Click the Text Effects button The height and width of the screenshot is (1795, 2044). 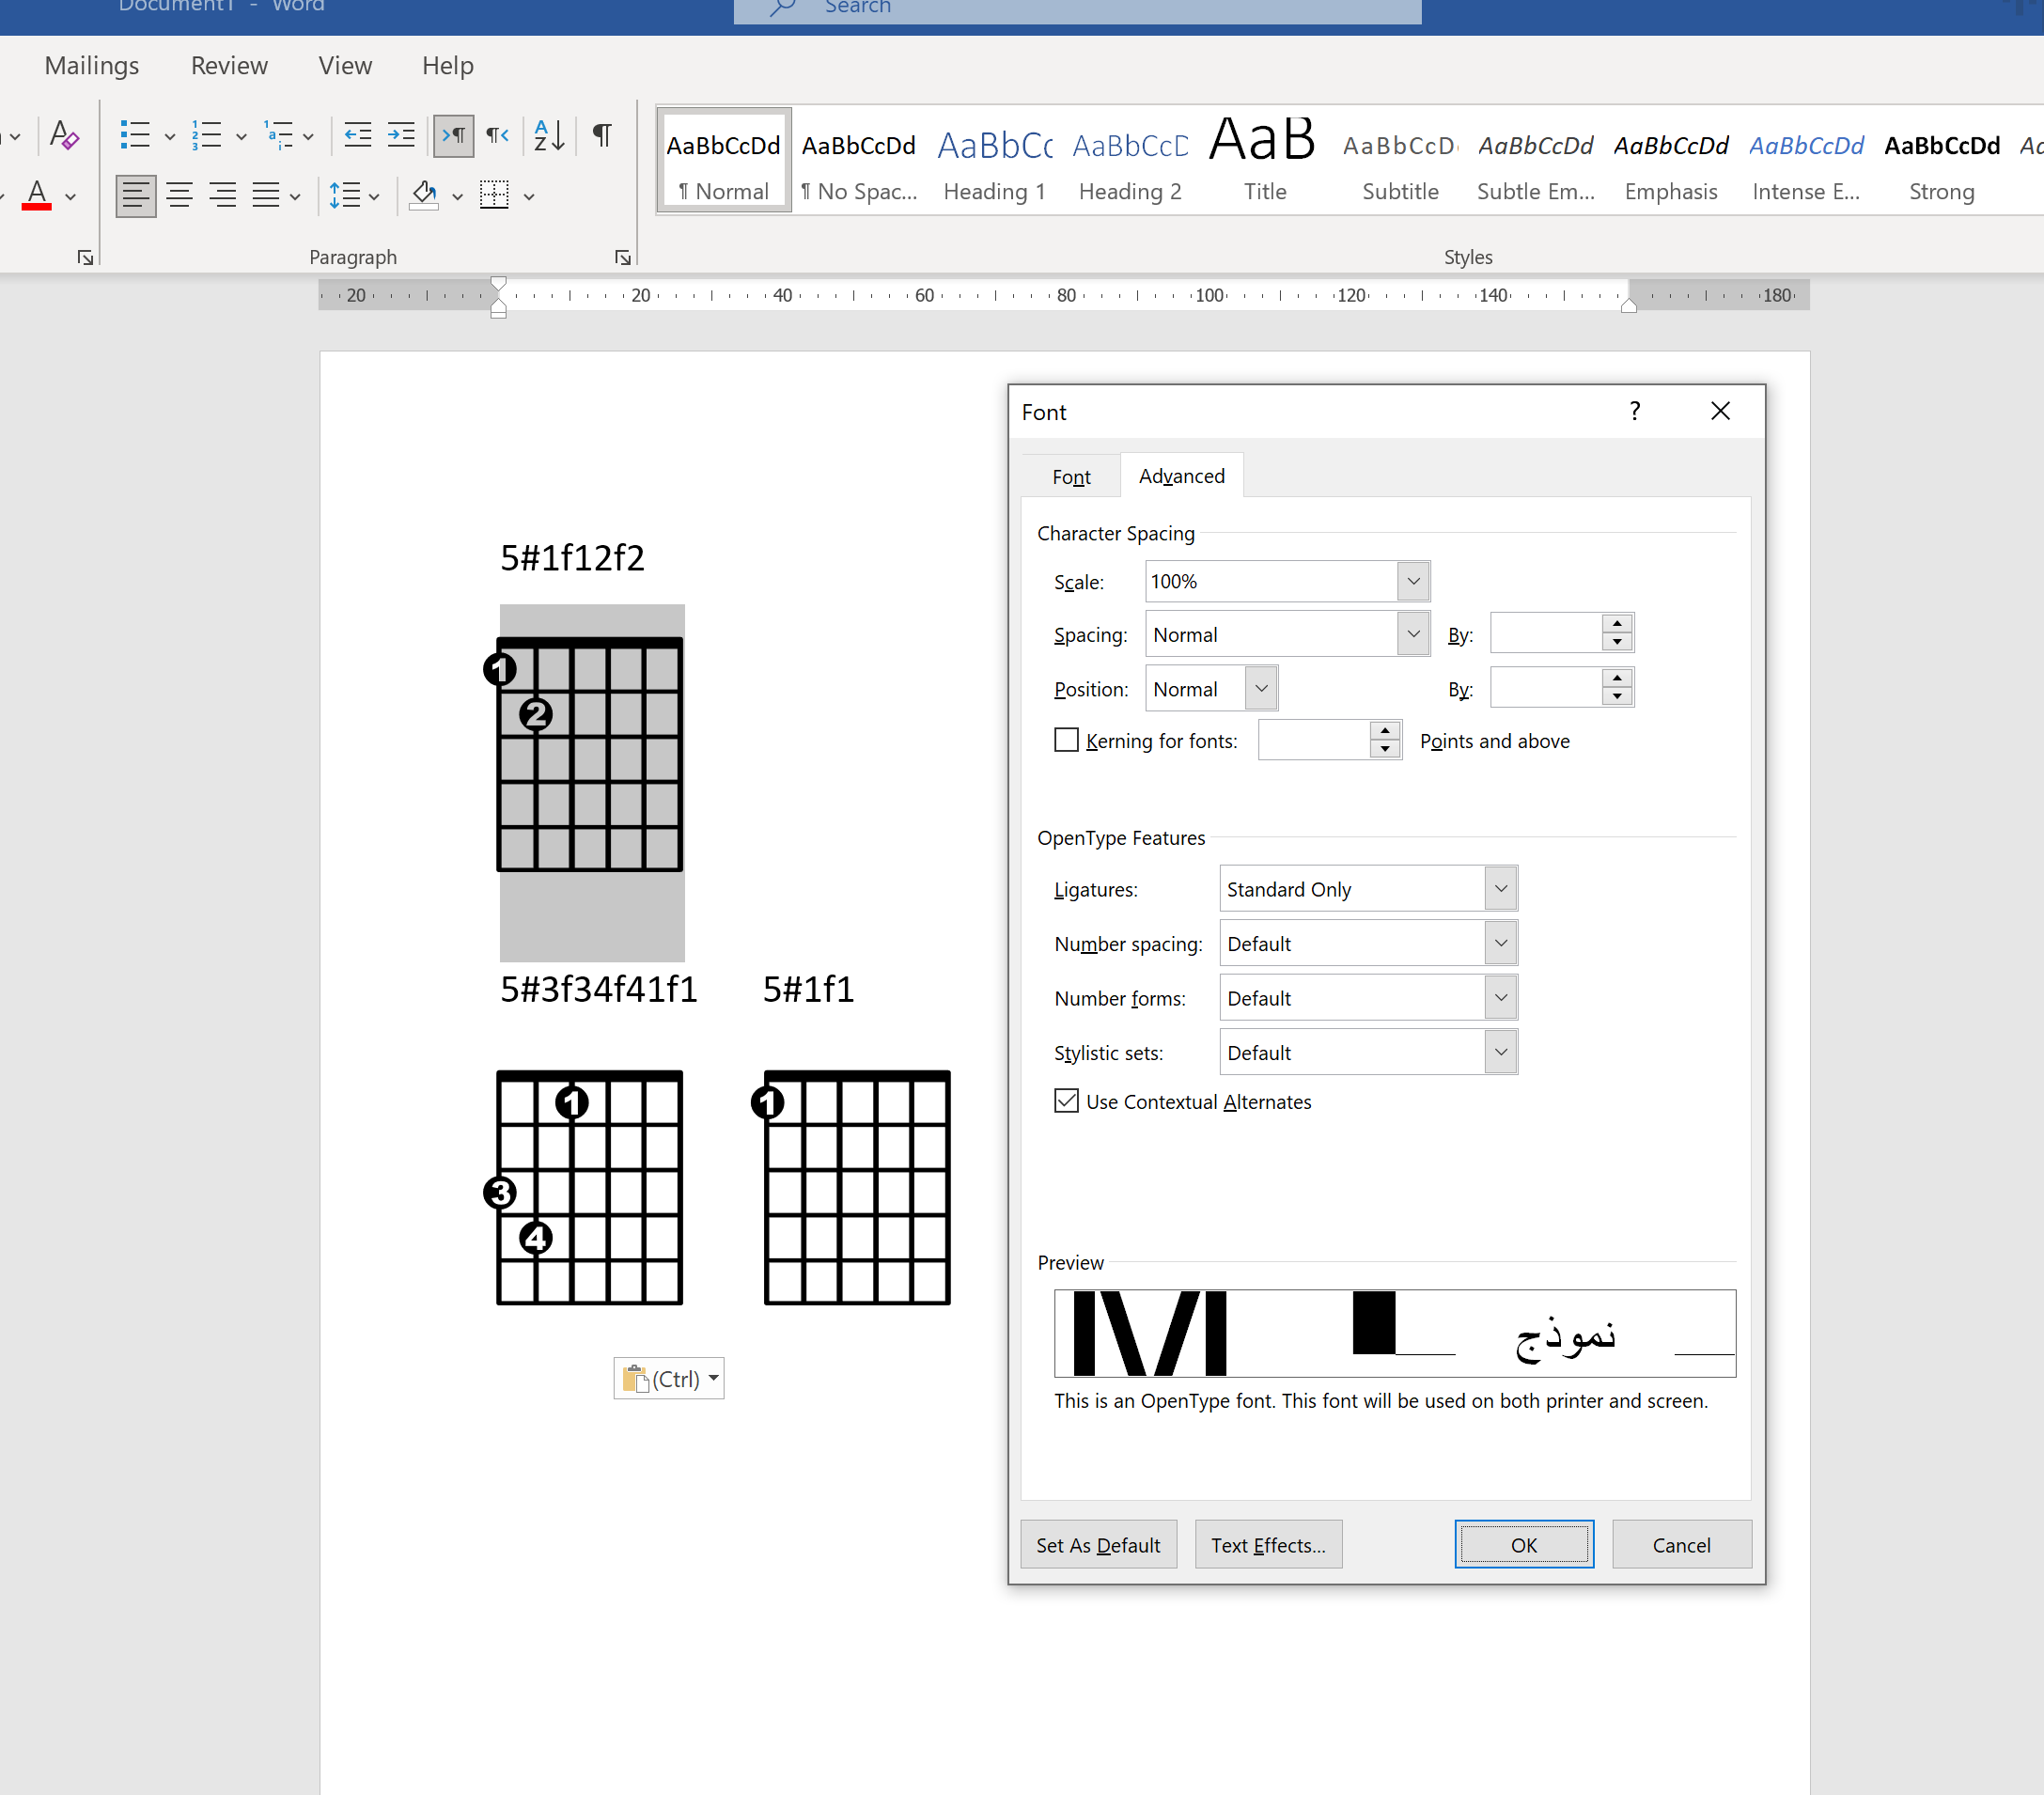[1267, 1543]
